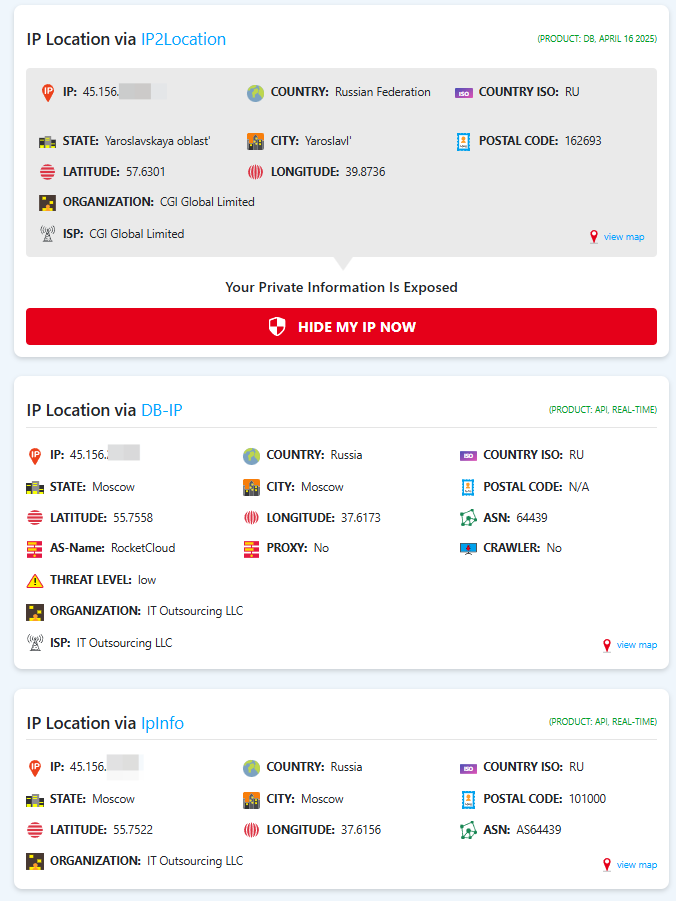The width and height of the screenshot is (676, 901).
Task: Open the IP2Location link in heading
Action: (x=183, y=39)
